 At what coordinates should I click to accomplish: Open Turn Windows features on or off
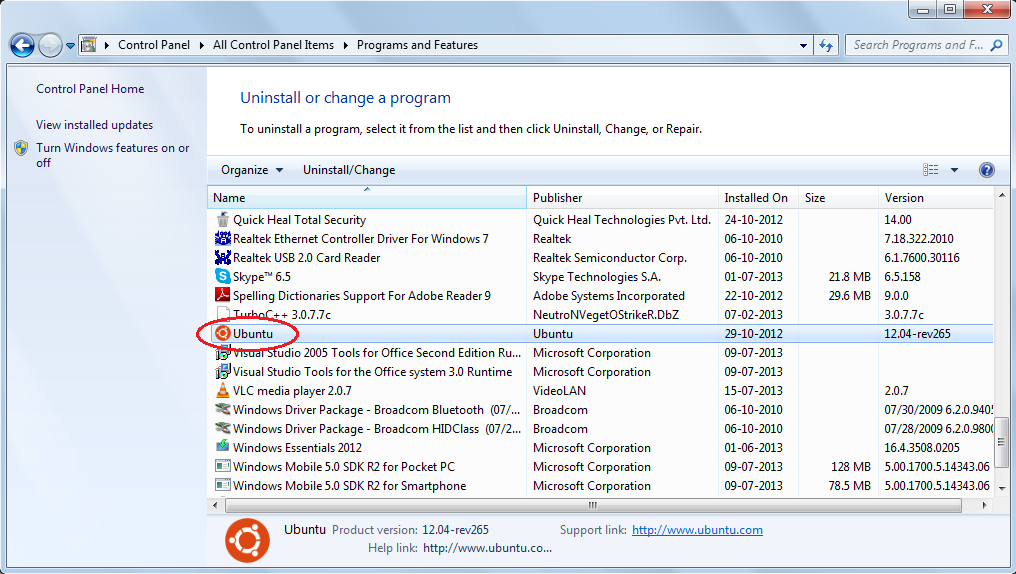point(113,155)
